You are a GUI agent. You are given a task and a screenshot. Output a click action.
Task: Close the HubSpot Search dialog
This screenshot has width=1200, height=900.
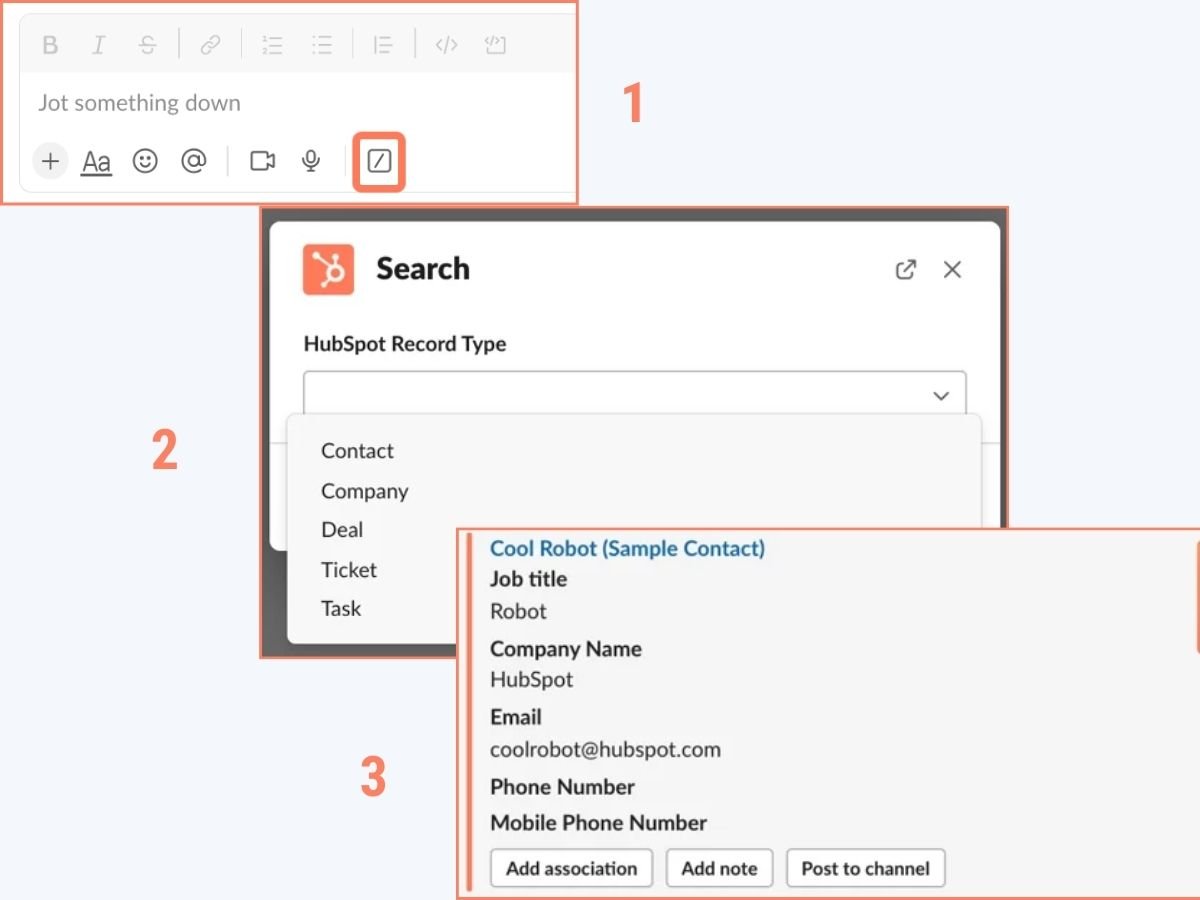[x=952, y=270]
